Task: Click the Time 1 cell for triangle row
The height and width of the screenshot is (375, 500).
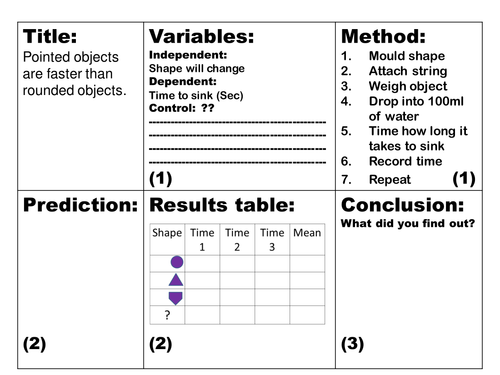Action: [202, 280]
